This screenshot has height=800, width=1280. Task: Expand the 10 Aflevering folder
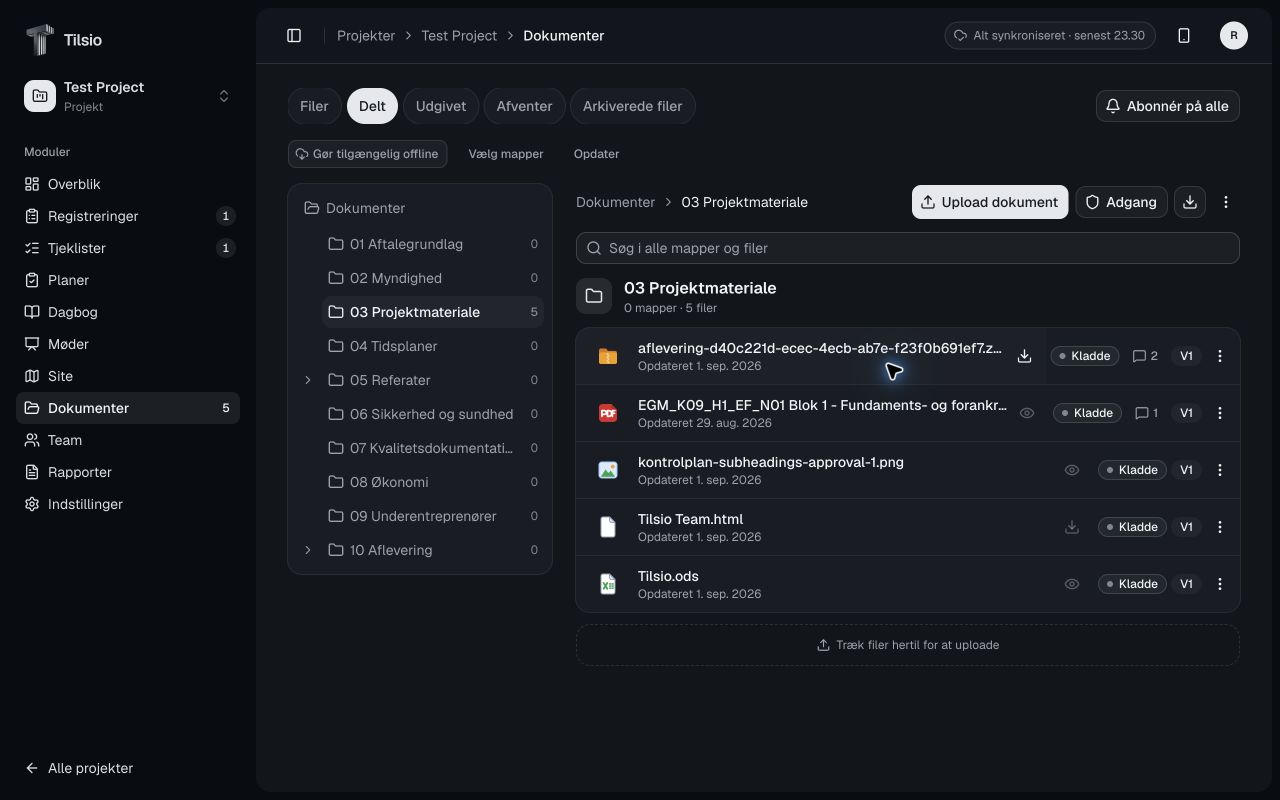(308, 550)
